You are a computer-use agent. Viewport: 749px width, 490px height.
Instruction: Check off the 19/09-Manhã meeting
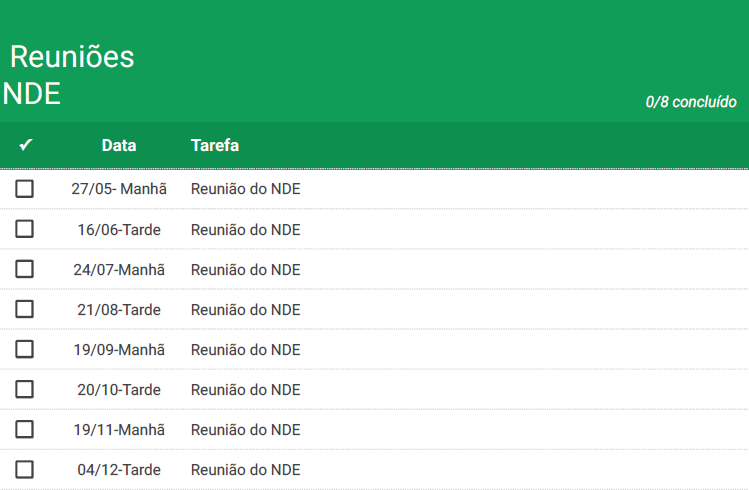(24, 349)
